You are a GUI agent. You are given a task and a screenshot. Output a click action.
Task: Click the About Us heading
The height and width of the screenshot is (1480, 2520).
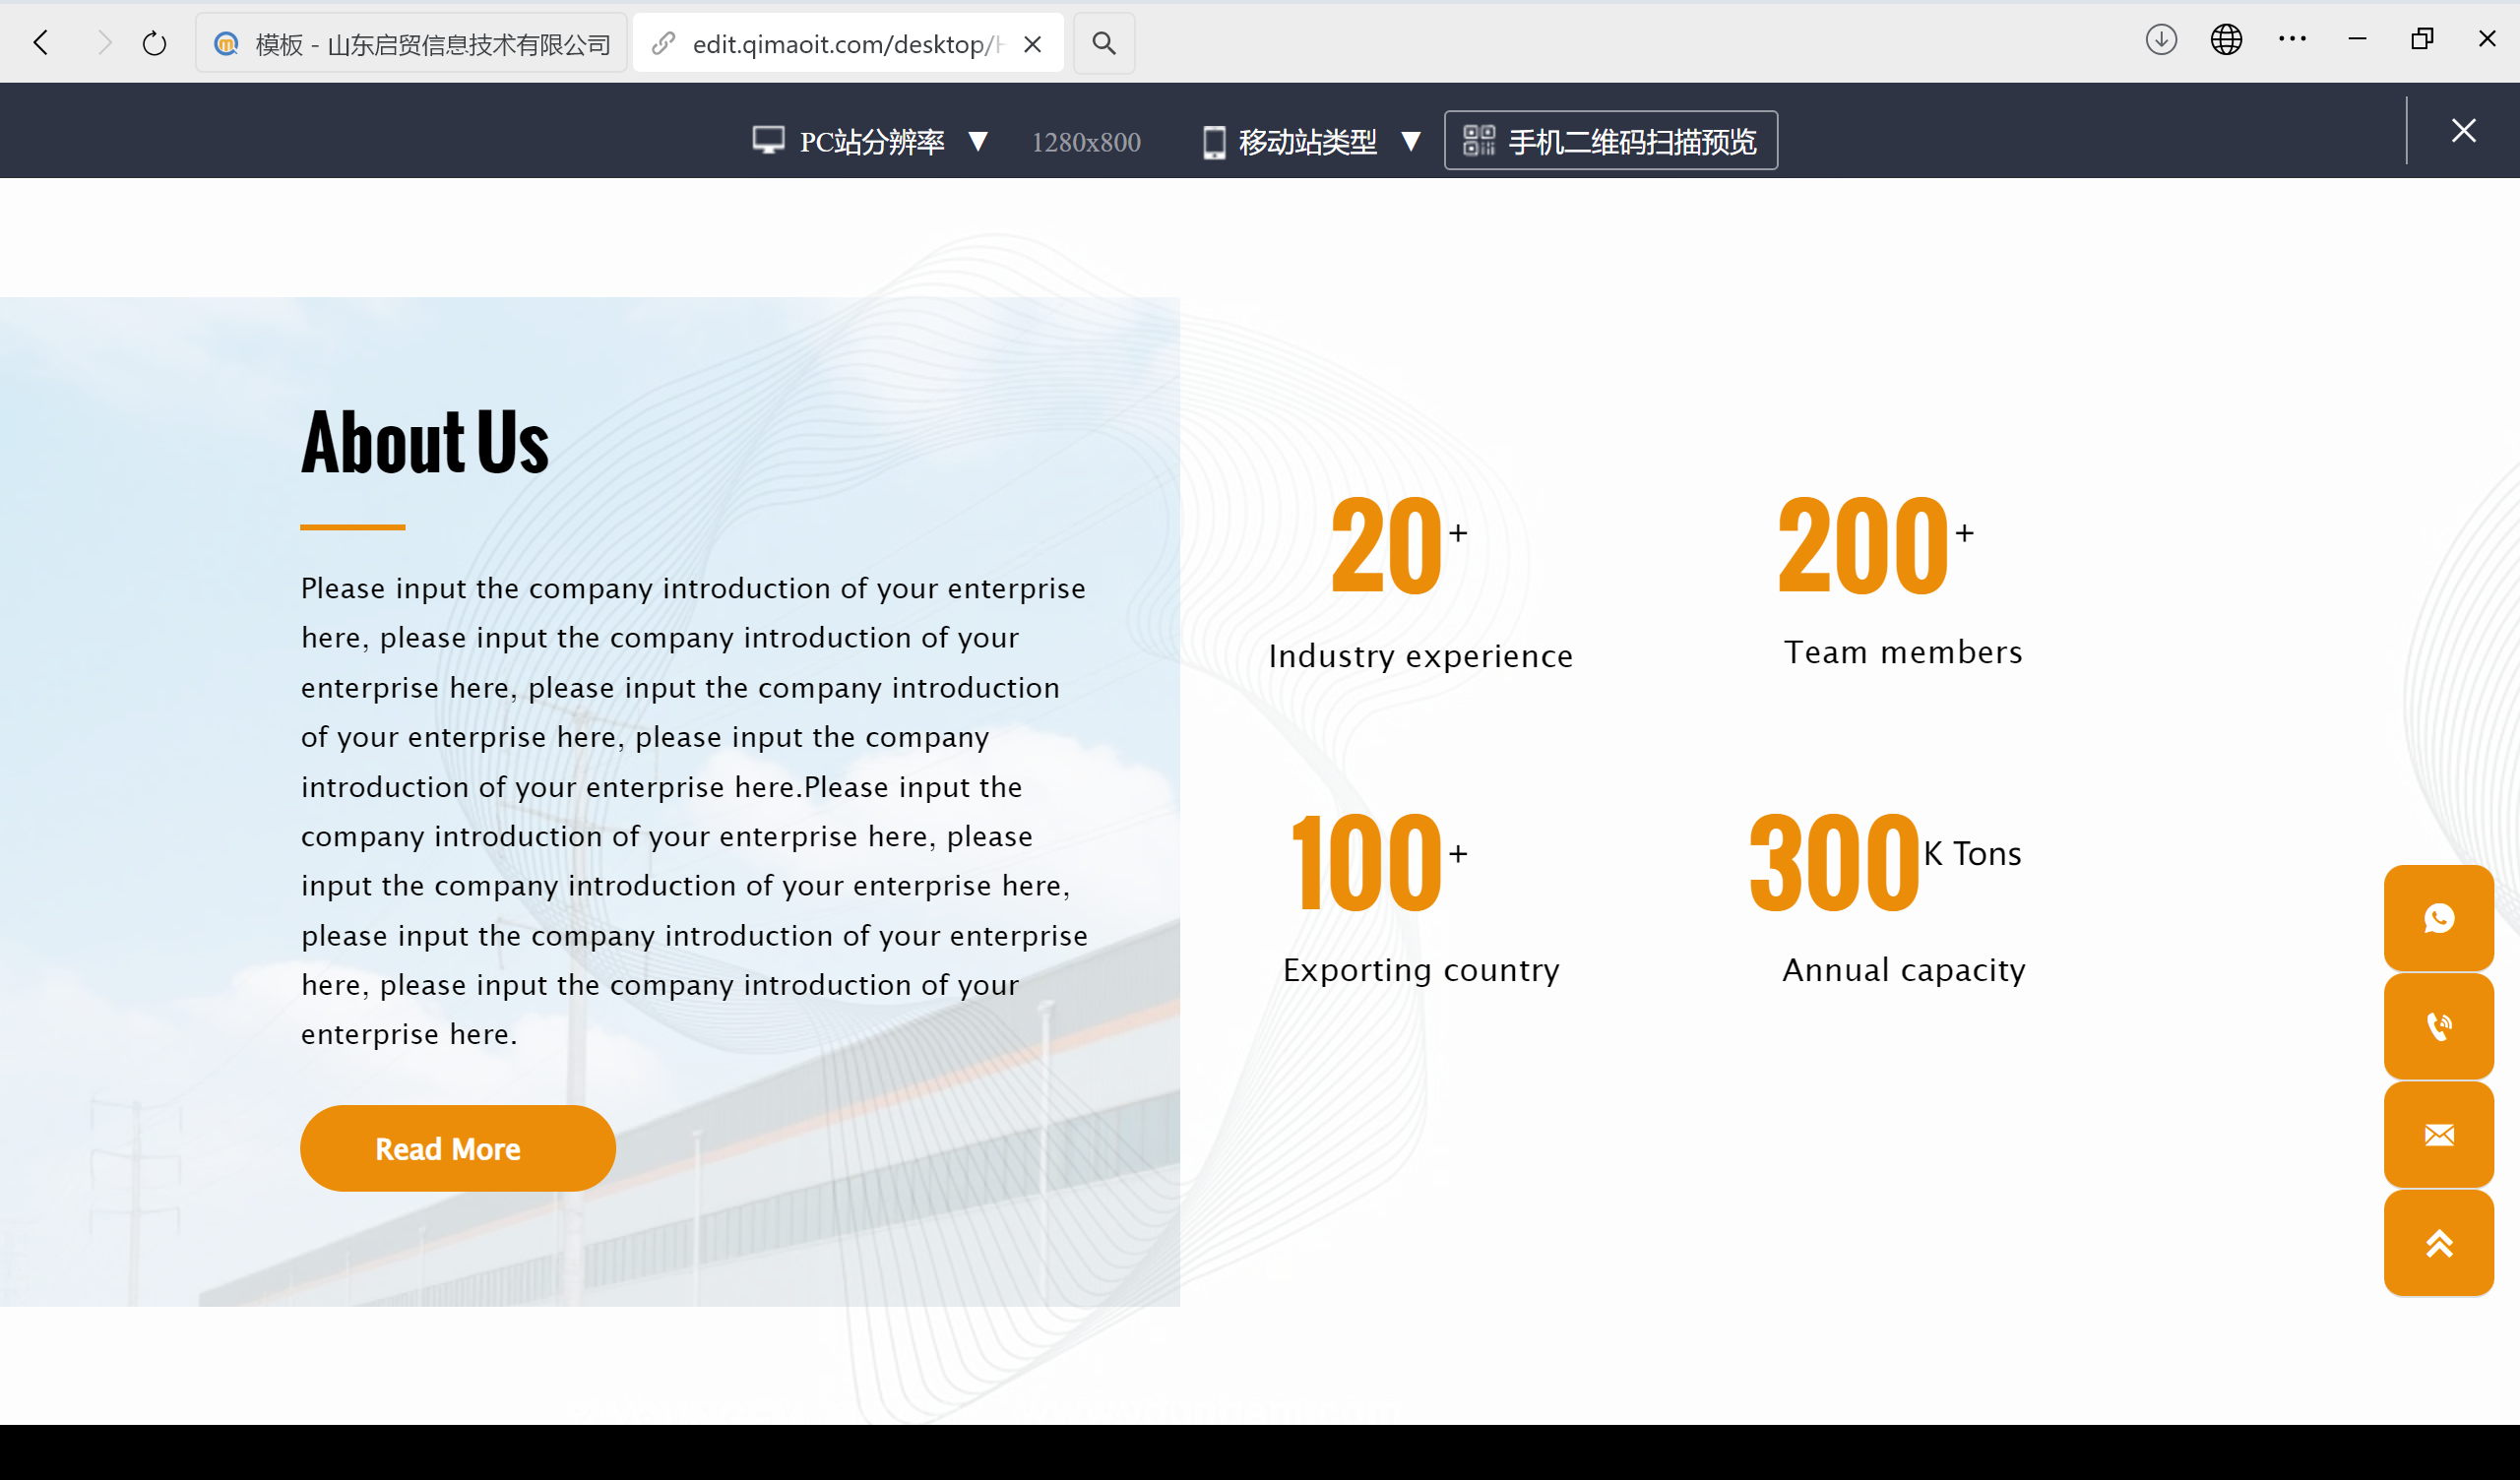pyautogui.click(x=425, y=442)
